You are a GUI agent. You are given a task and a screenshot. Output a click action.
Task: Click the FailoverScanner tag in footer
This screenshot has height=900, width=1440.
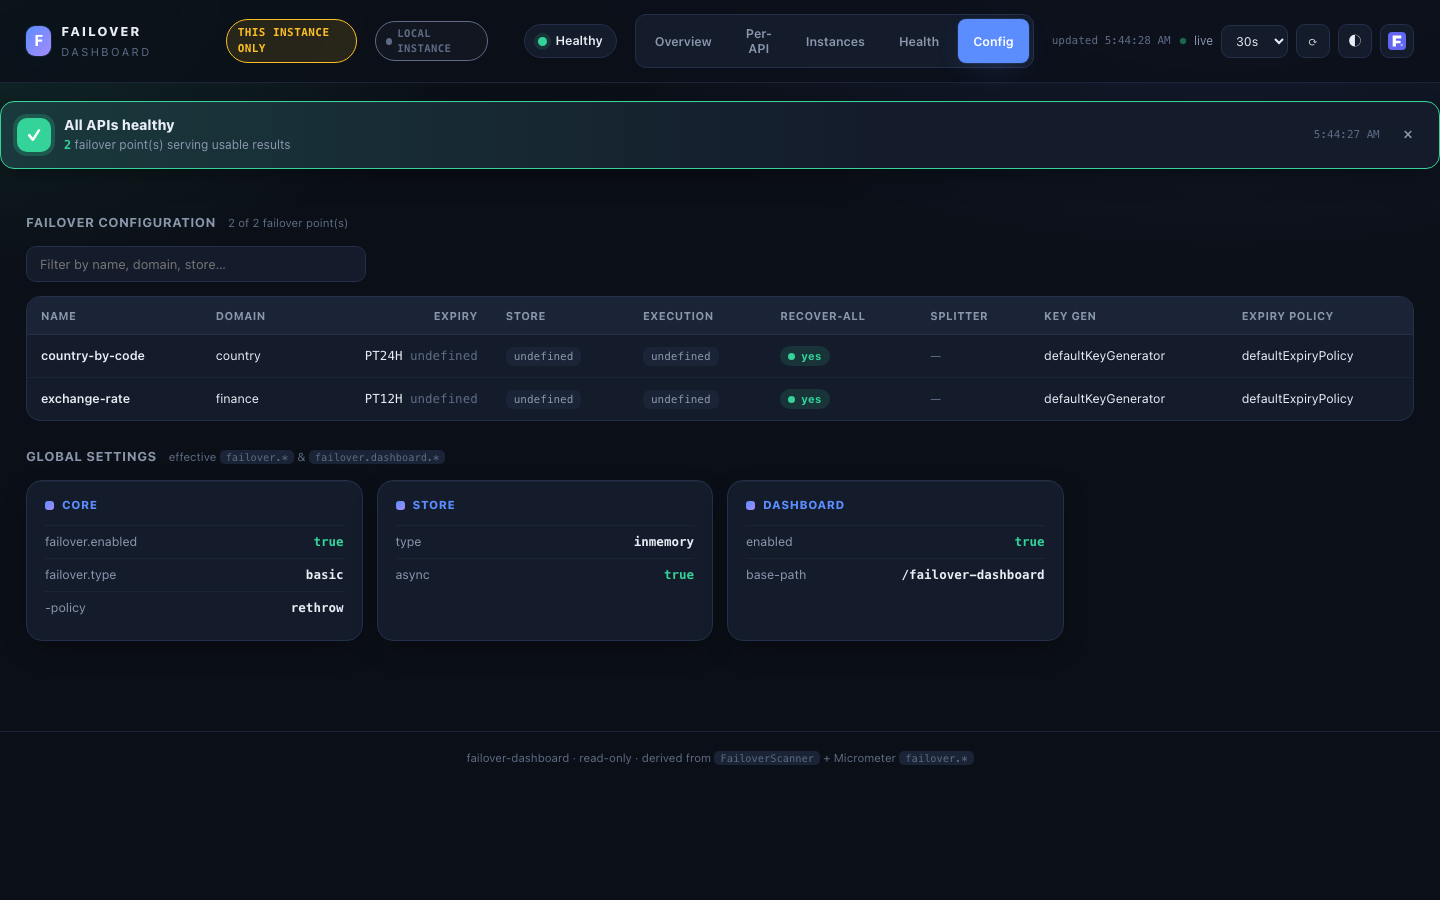(767, 758)
